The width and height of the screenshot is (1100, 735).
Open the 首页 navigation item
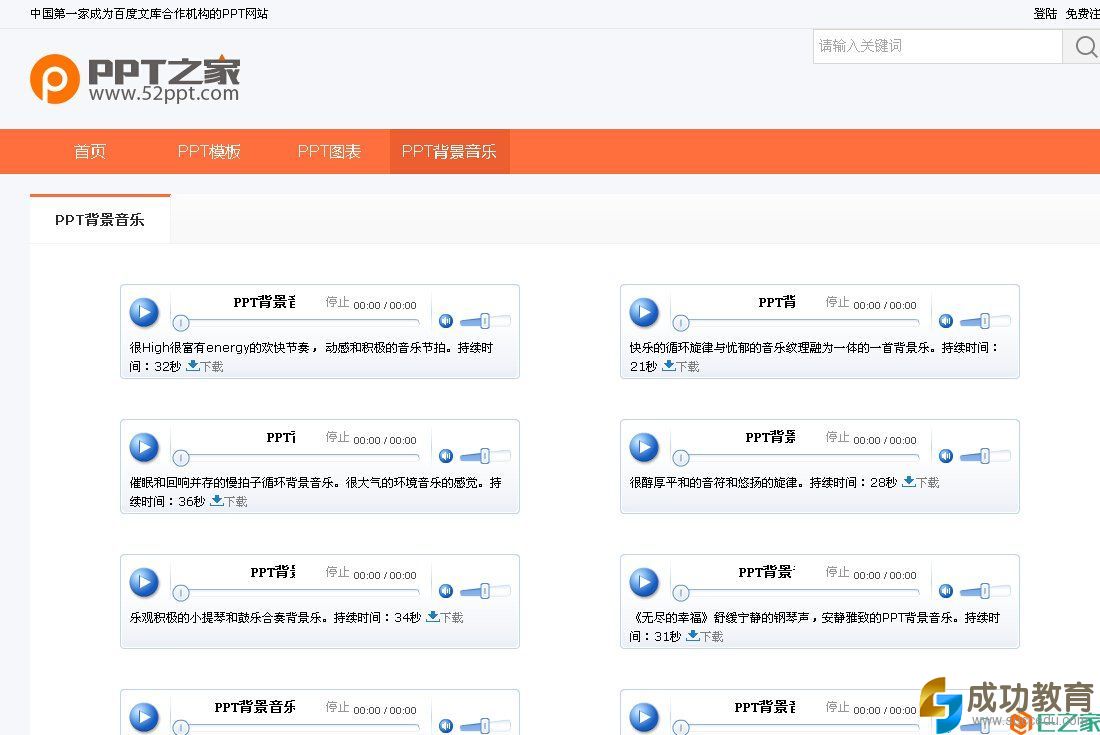[90, 152]
